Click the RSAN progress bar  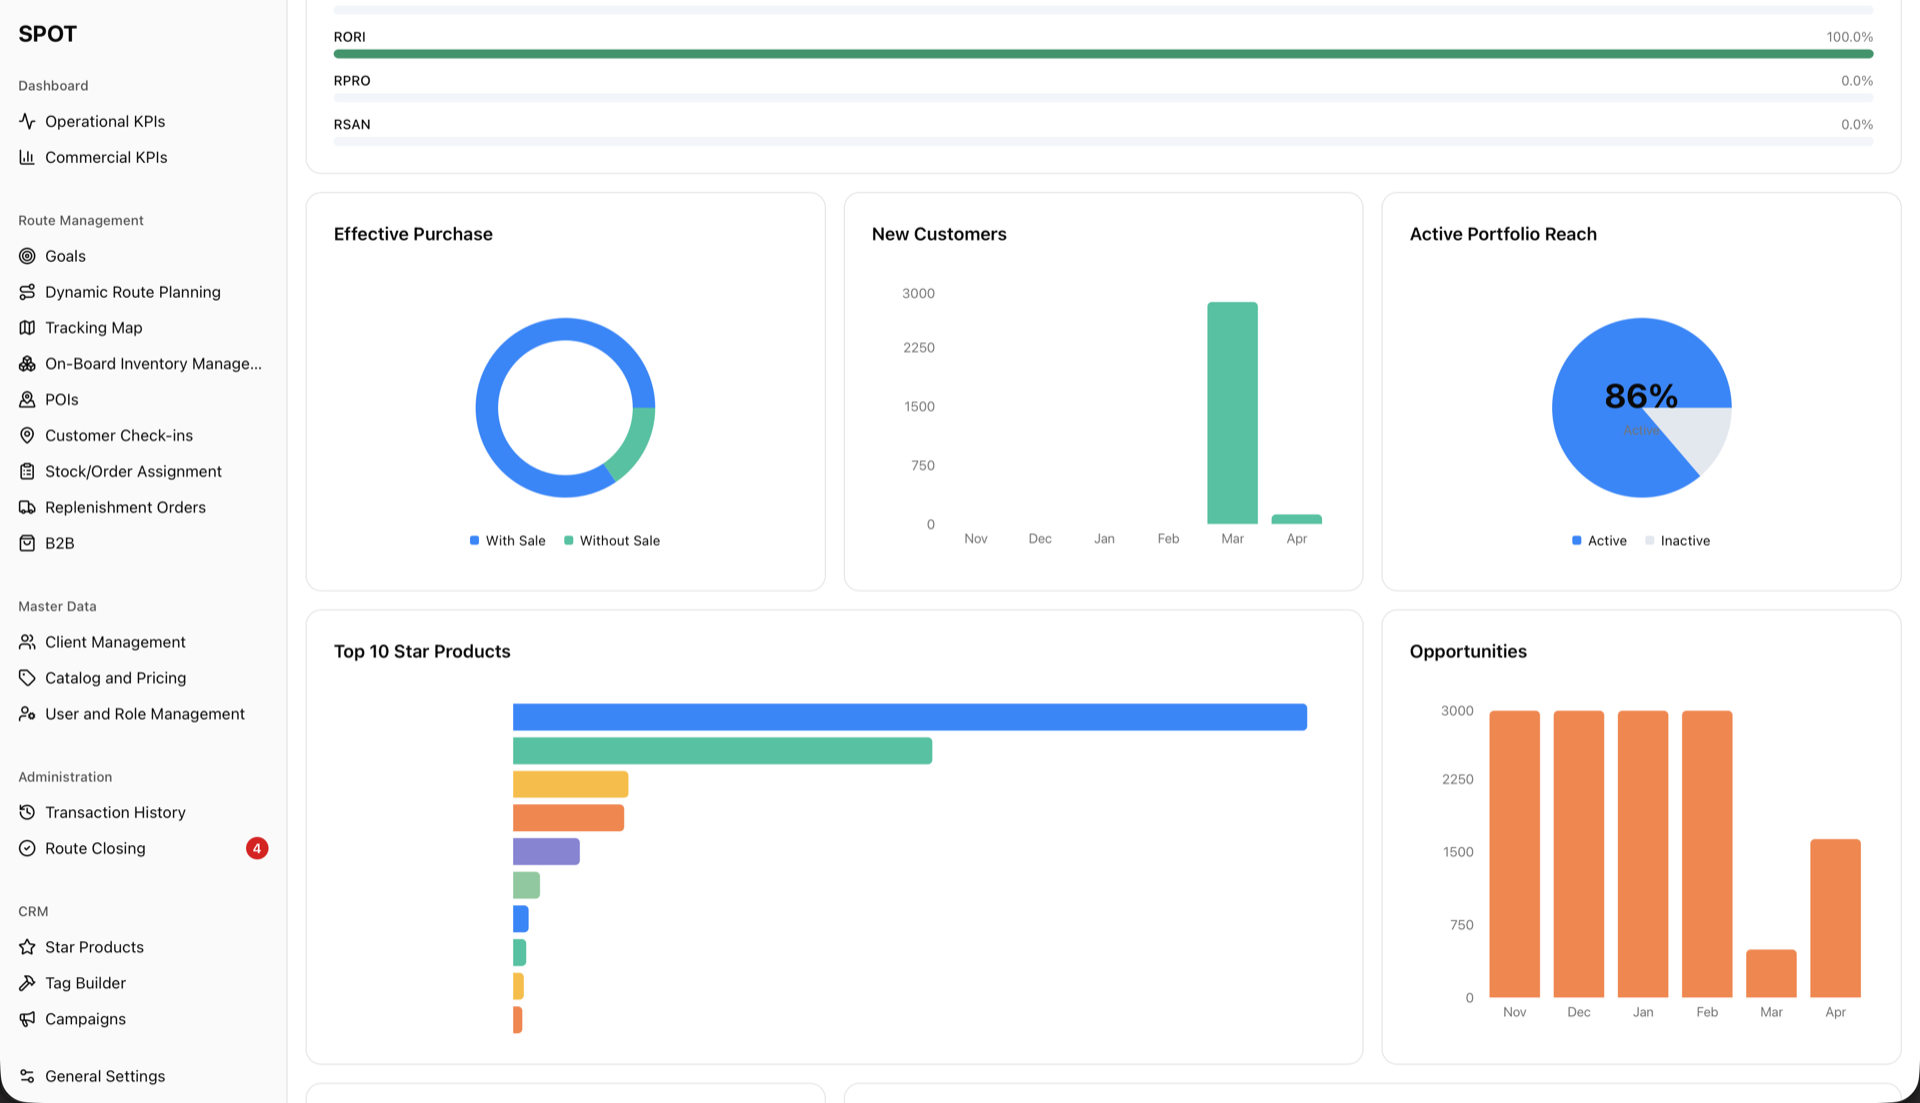1103,142
